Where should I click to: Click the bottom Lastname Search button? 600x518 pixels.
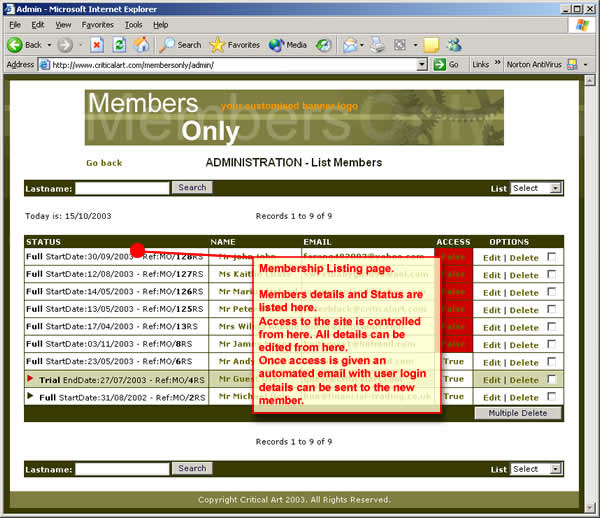[x=192, y=468]
